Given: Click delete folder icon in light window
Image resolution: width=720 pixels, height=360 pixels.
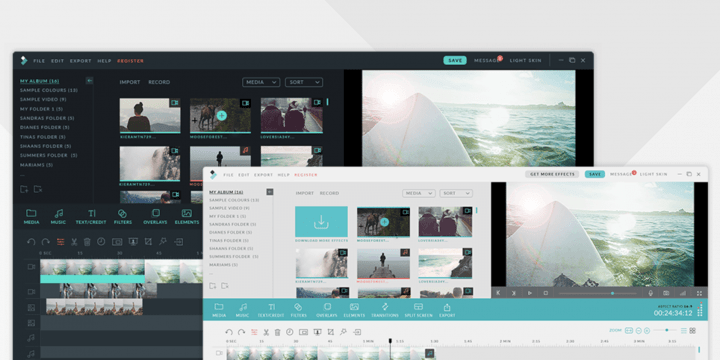Looking at the screenshot, I should [225, 286].
